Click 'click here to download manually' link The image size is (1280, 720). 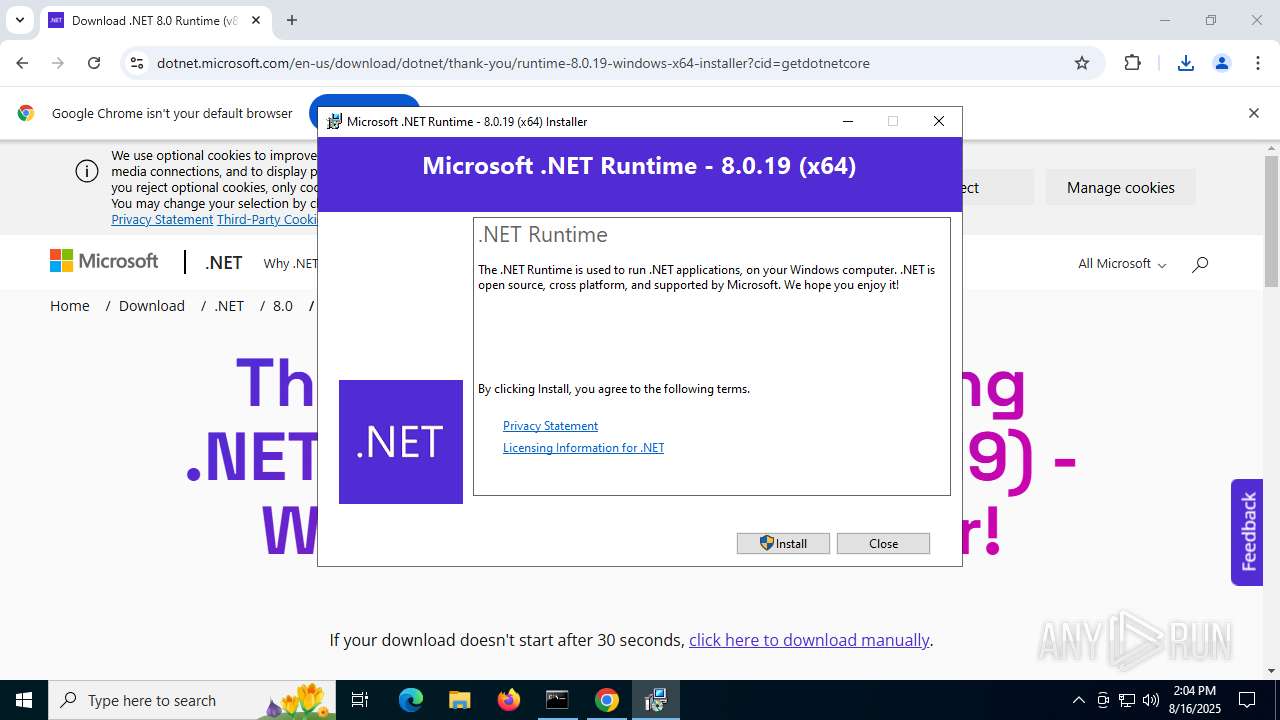pos(809,640)
